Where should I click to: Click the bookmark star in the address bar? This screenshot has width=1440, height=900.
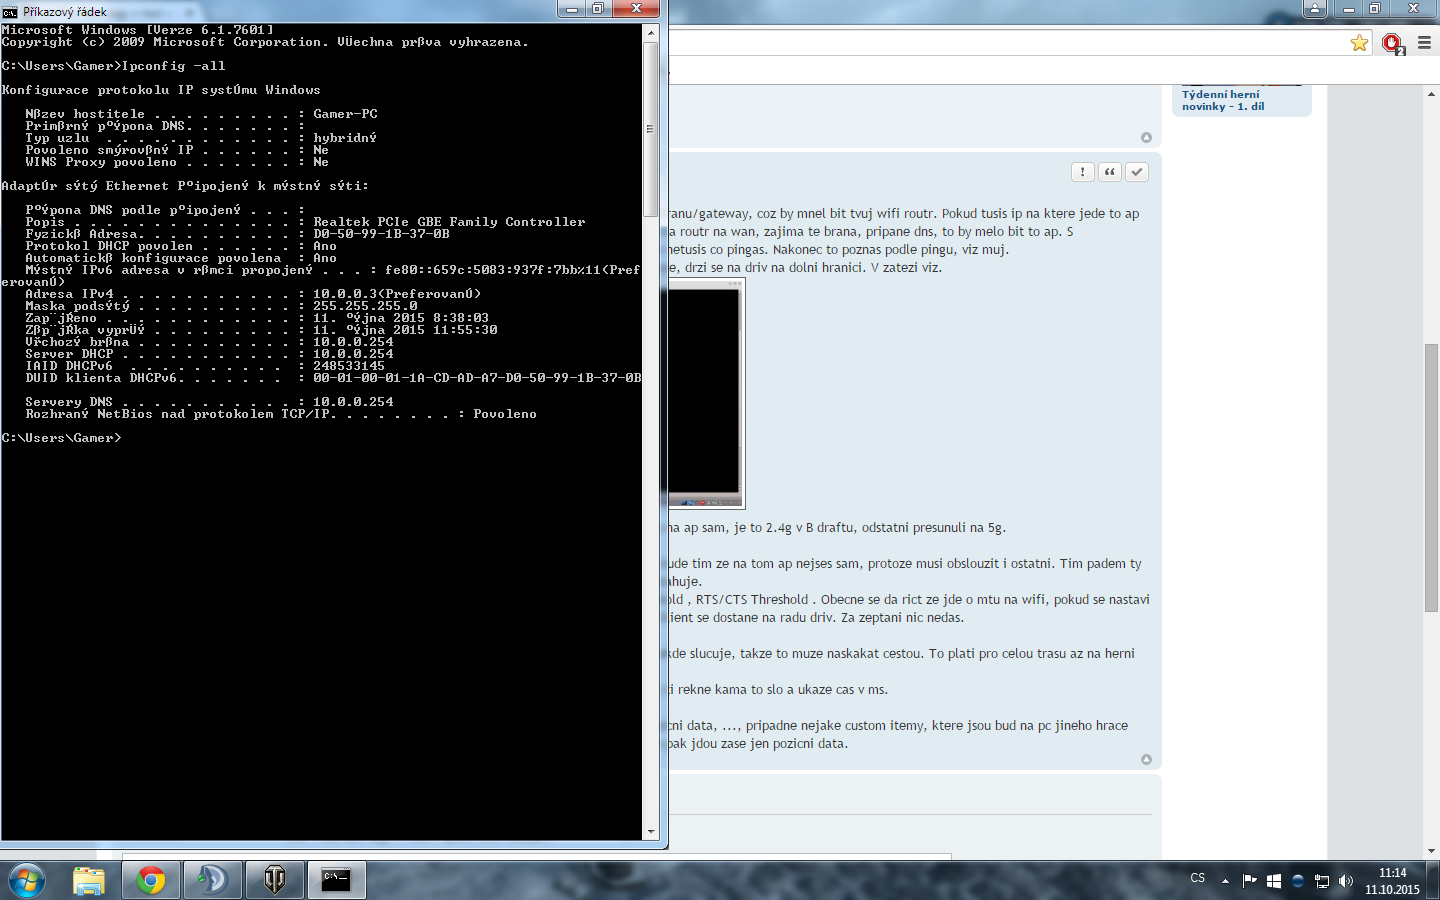(1359, 43)
